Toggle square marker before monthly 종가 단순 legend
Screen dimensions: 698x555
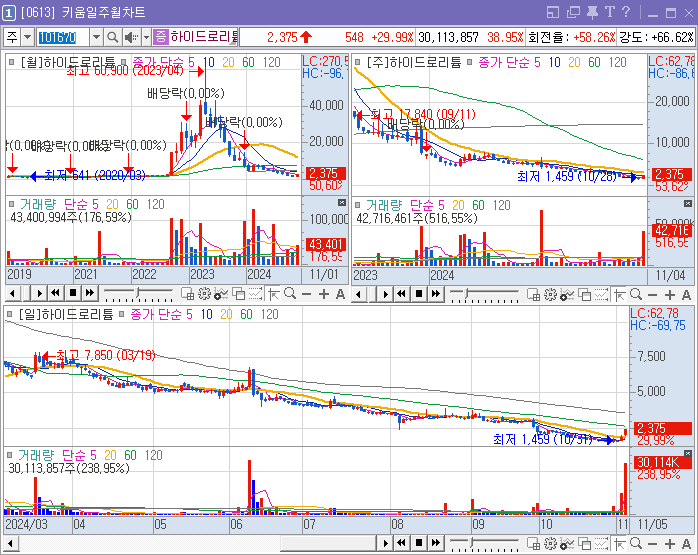click(x=123, y=62)
